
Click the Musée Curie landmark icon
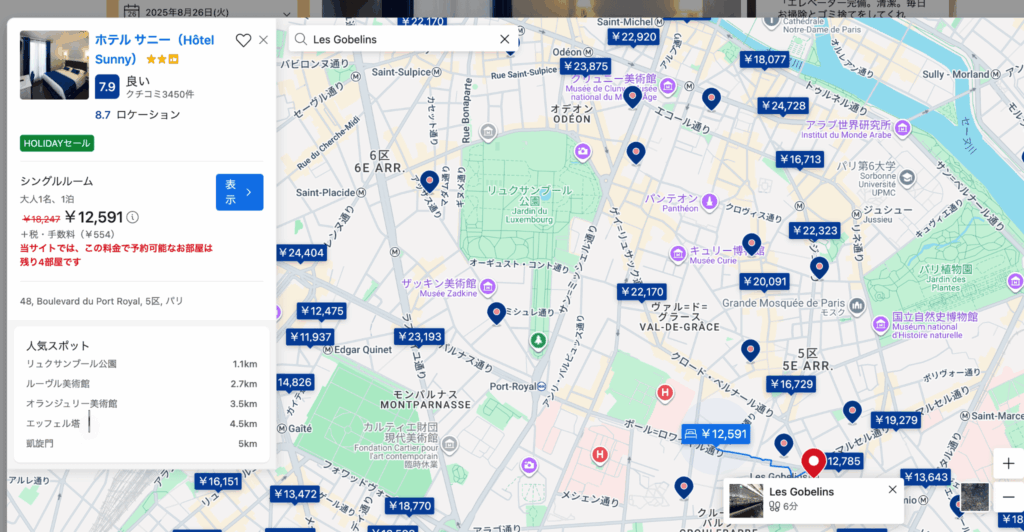click(x=678, y=253)
